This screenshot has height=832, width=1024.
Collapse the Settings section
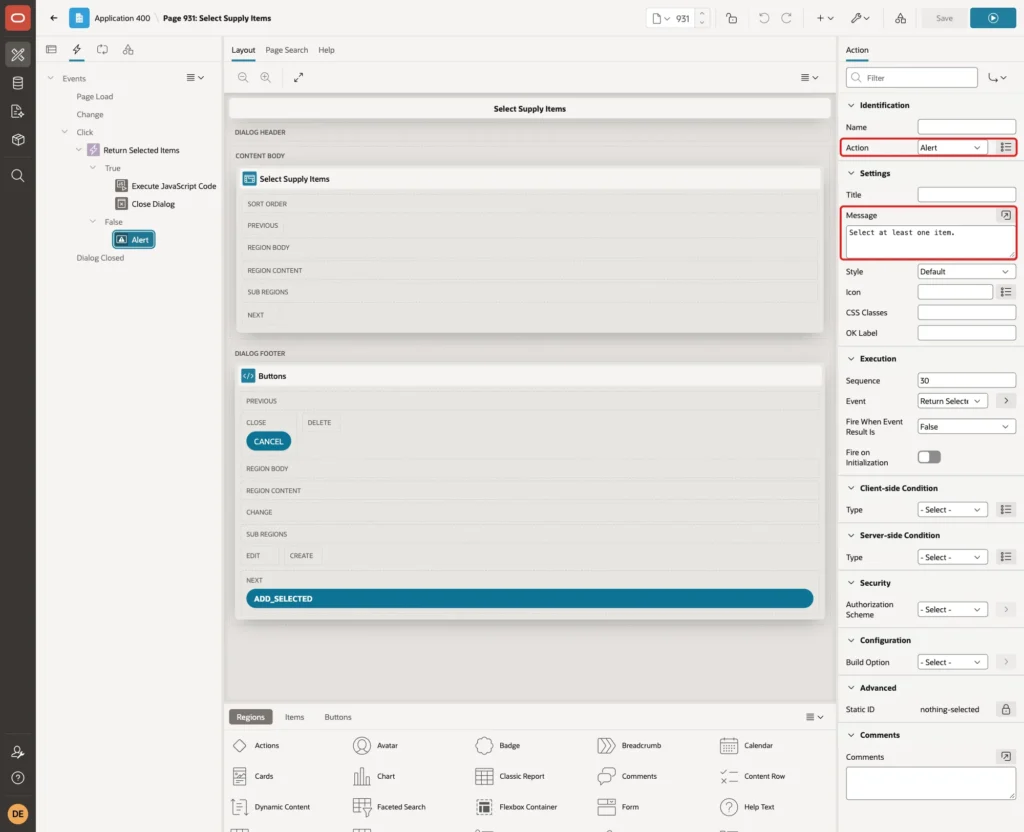tap(851, 174)
